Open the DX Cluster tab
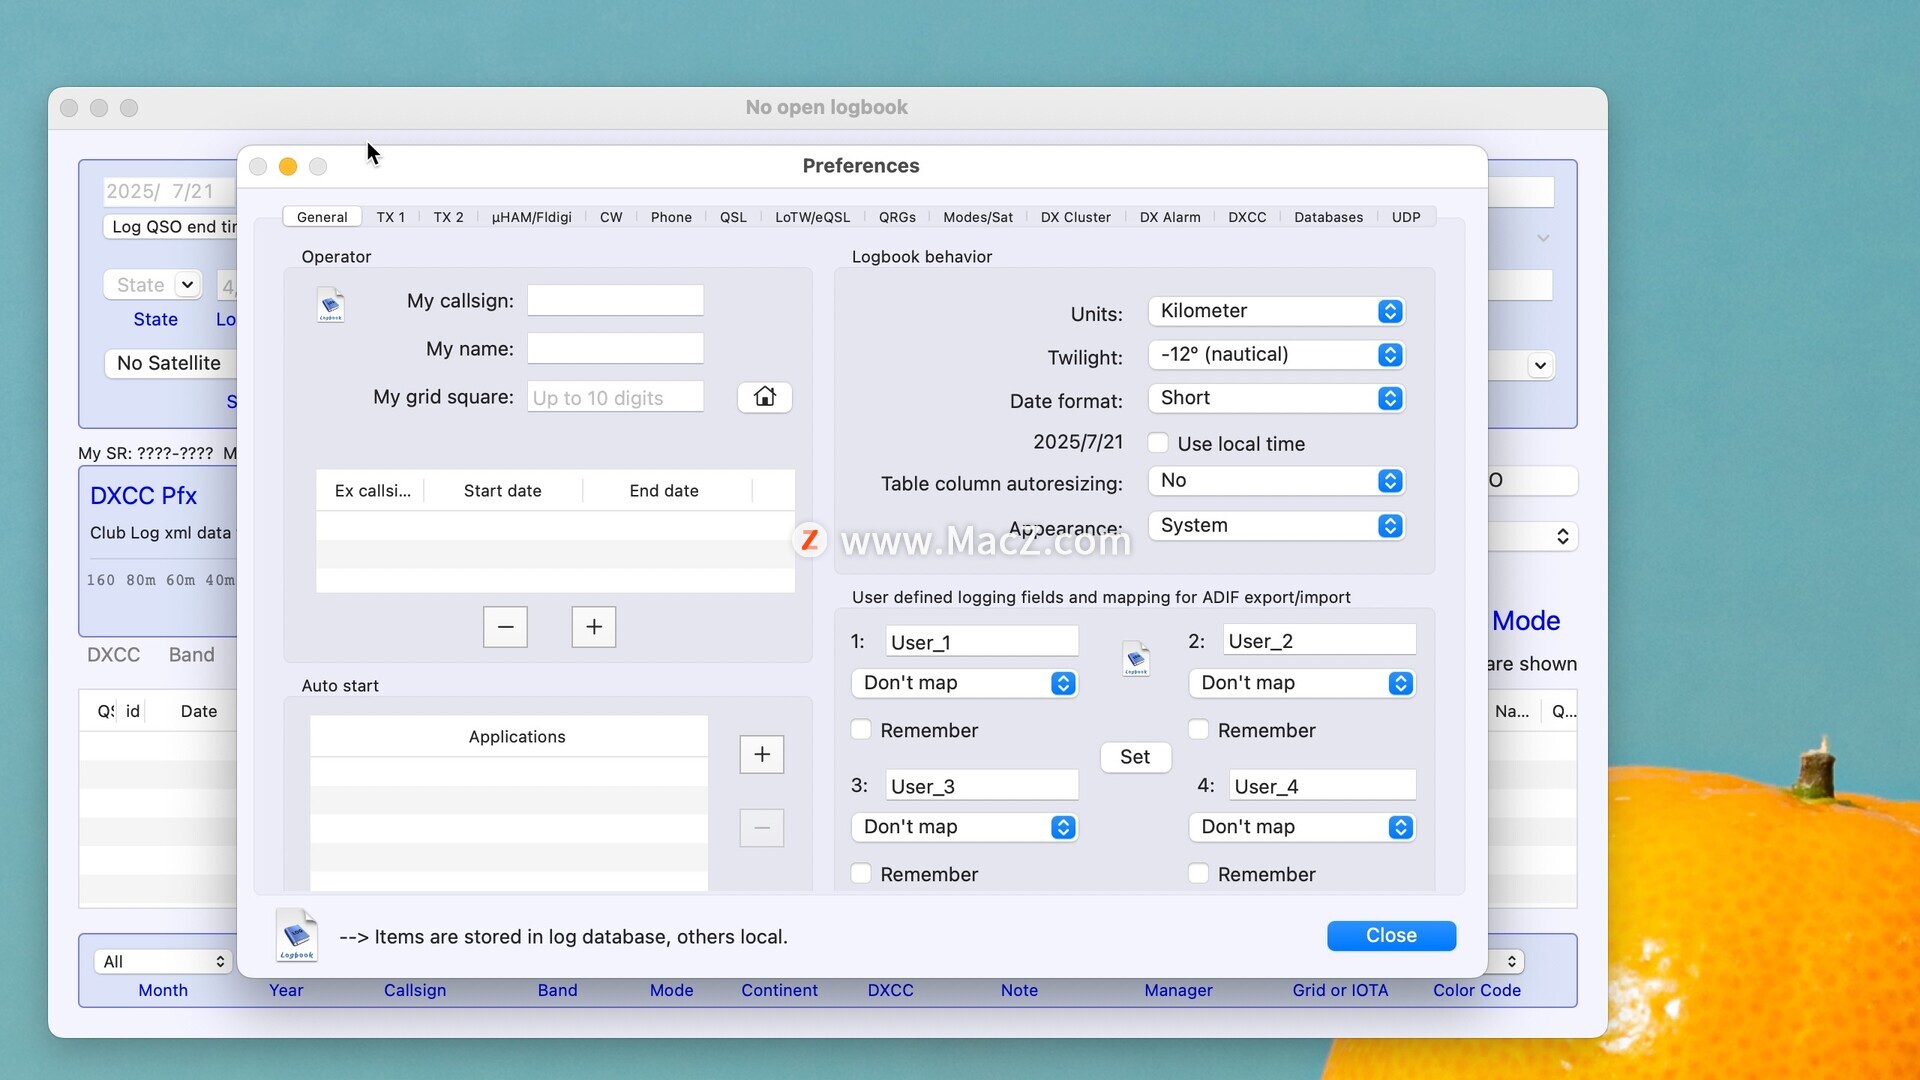Image resolution: width=1920 pixels, height=1080 pixels. coord(1075,217)
